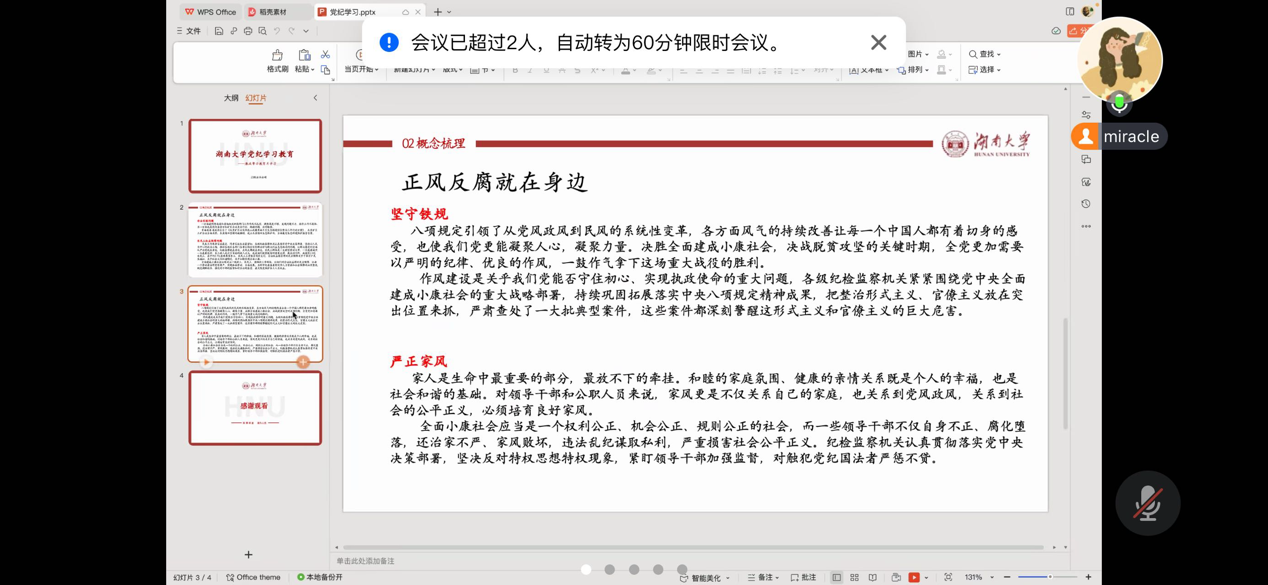
Task: Open the history clock icon in right sidebar
Action: tap(1086, 204)
